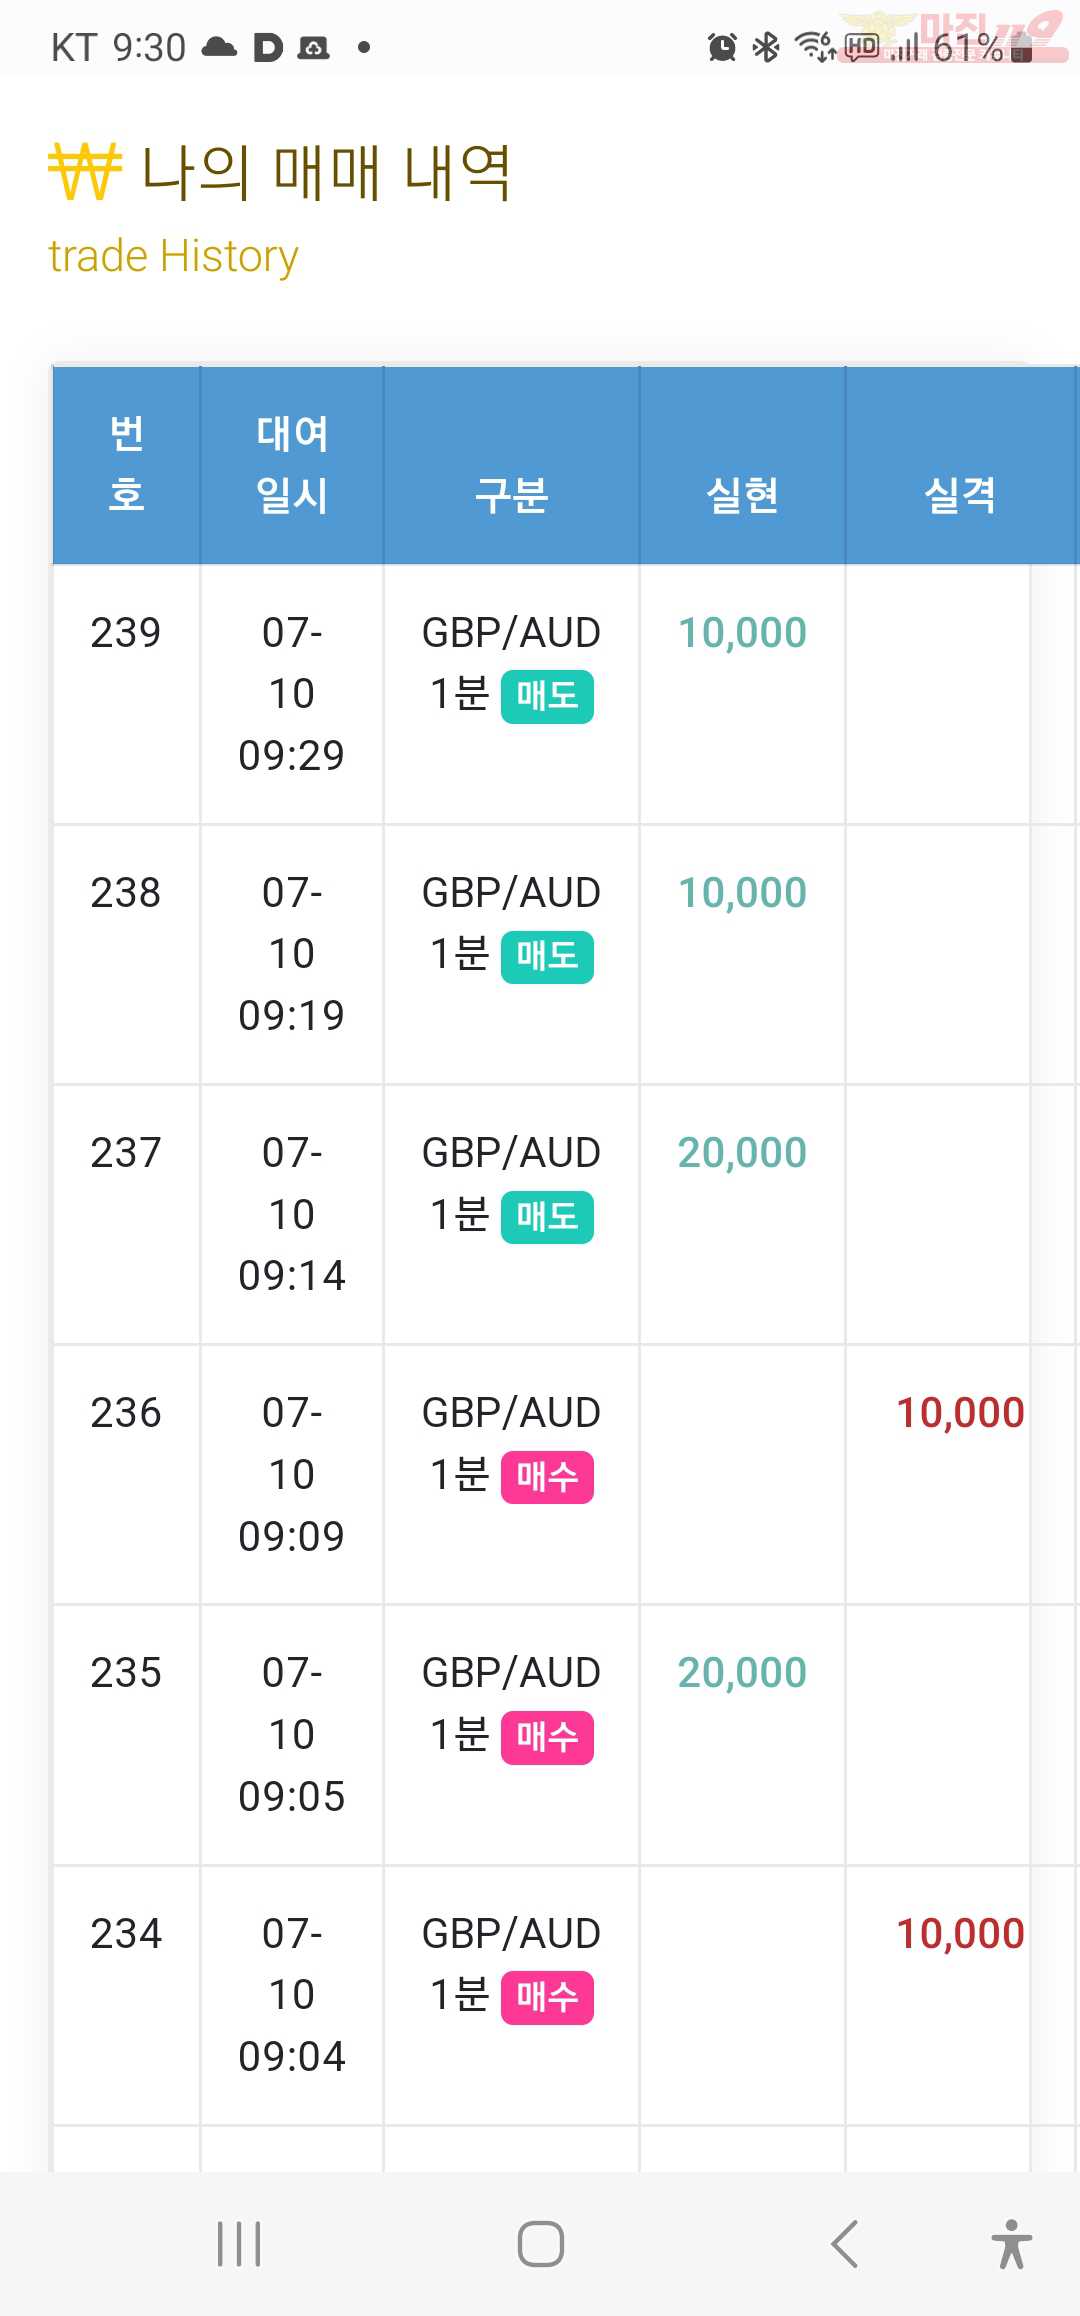Tap 매수 badge in row 236
The width and height of the screenshot is (1080, 2316).
point(547,1477)
